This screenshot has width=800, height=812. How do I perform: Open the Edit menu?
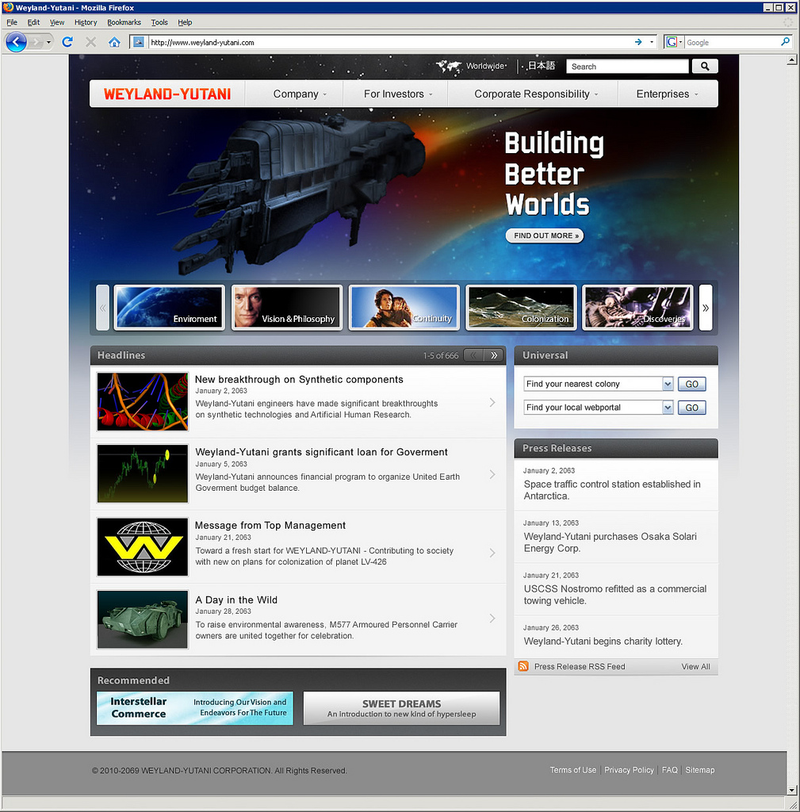(x=34, y=22)
